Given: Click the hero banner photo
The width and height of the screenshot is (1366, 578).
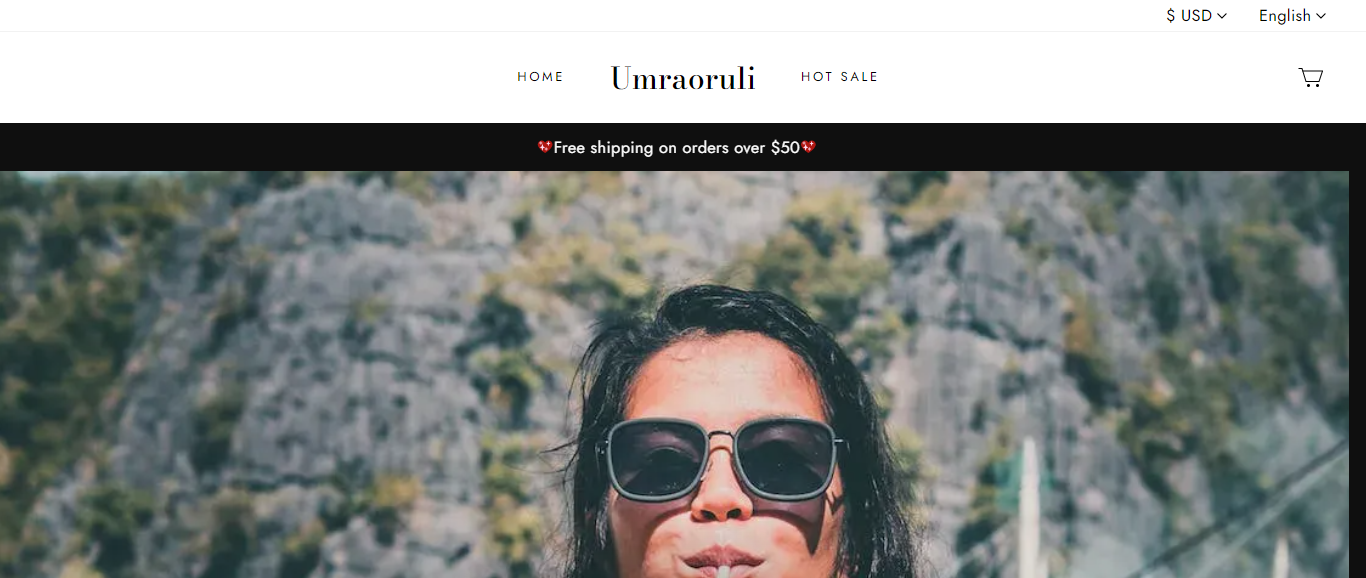Looking at the screenshot, I should 674,374.
